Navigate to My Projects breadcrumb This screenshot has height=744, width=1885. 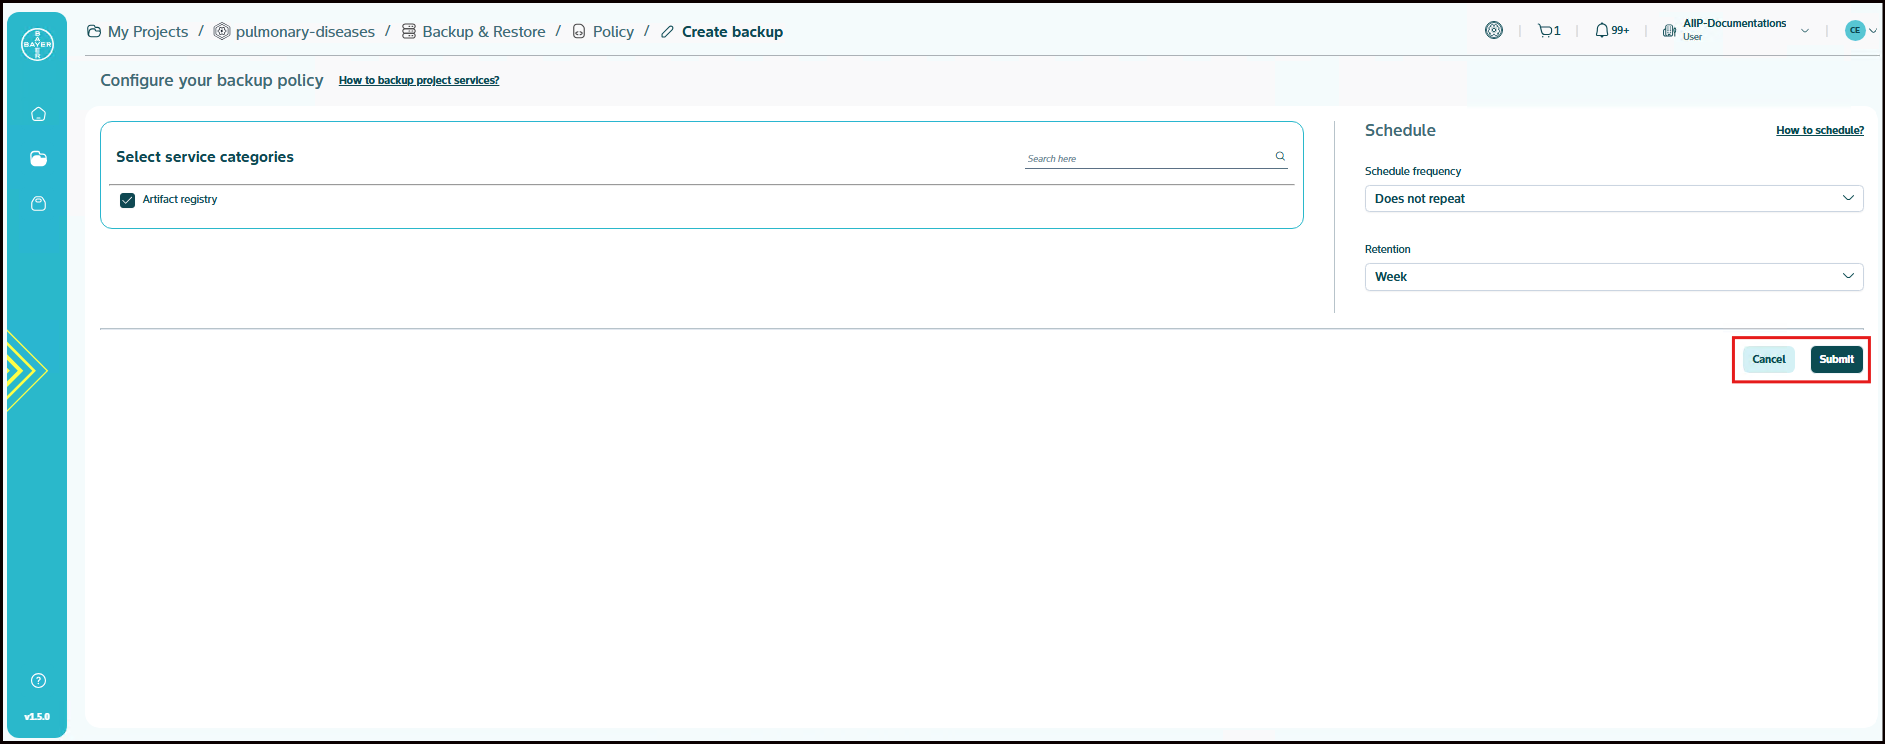pos(147,32)
